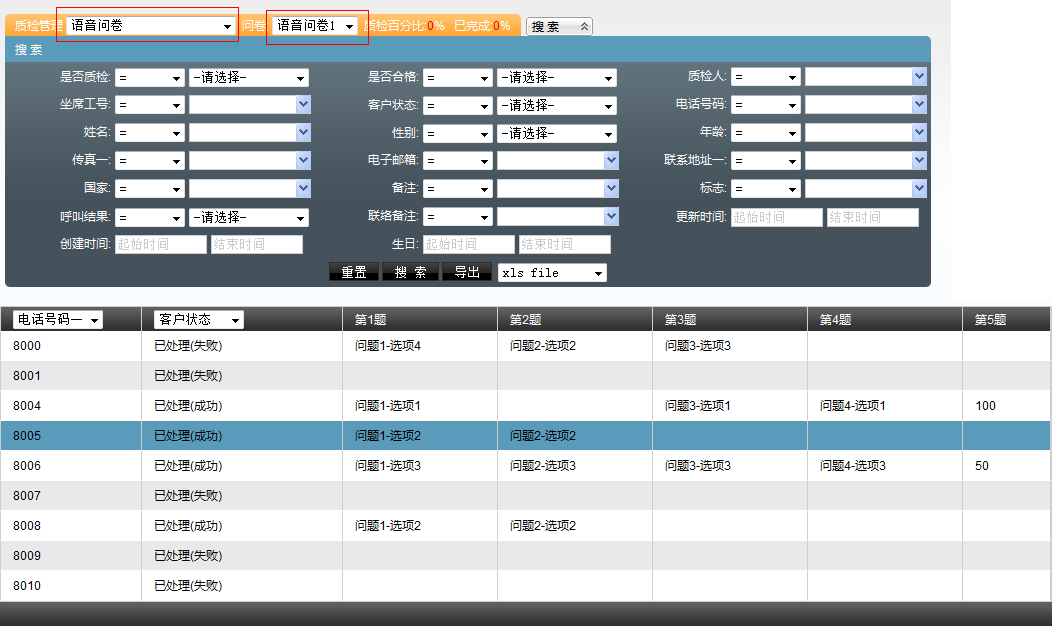Open the 语音问卷 quality-management dropdown

click(150, 26)
